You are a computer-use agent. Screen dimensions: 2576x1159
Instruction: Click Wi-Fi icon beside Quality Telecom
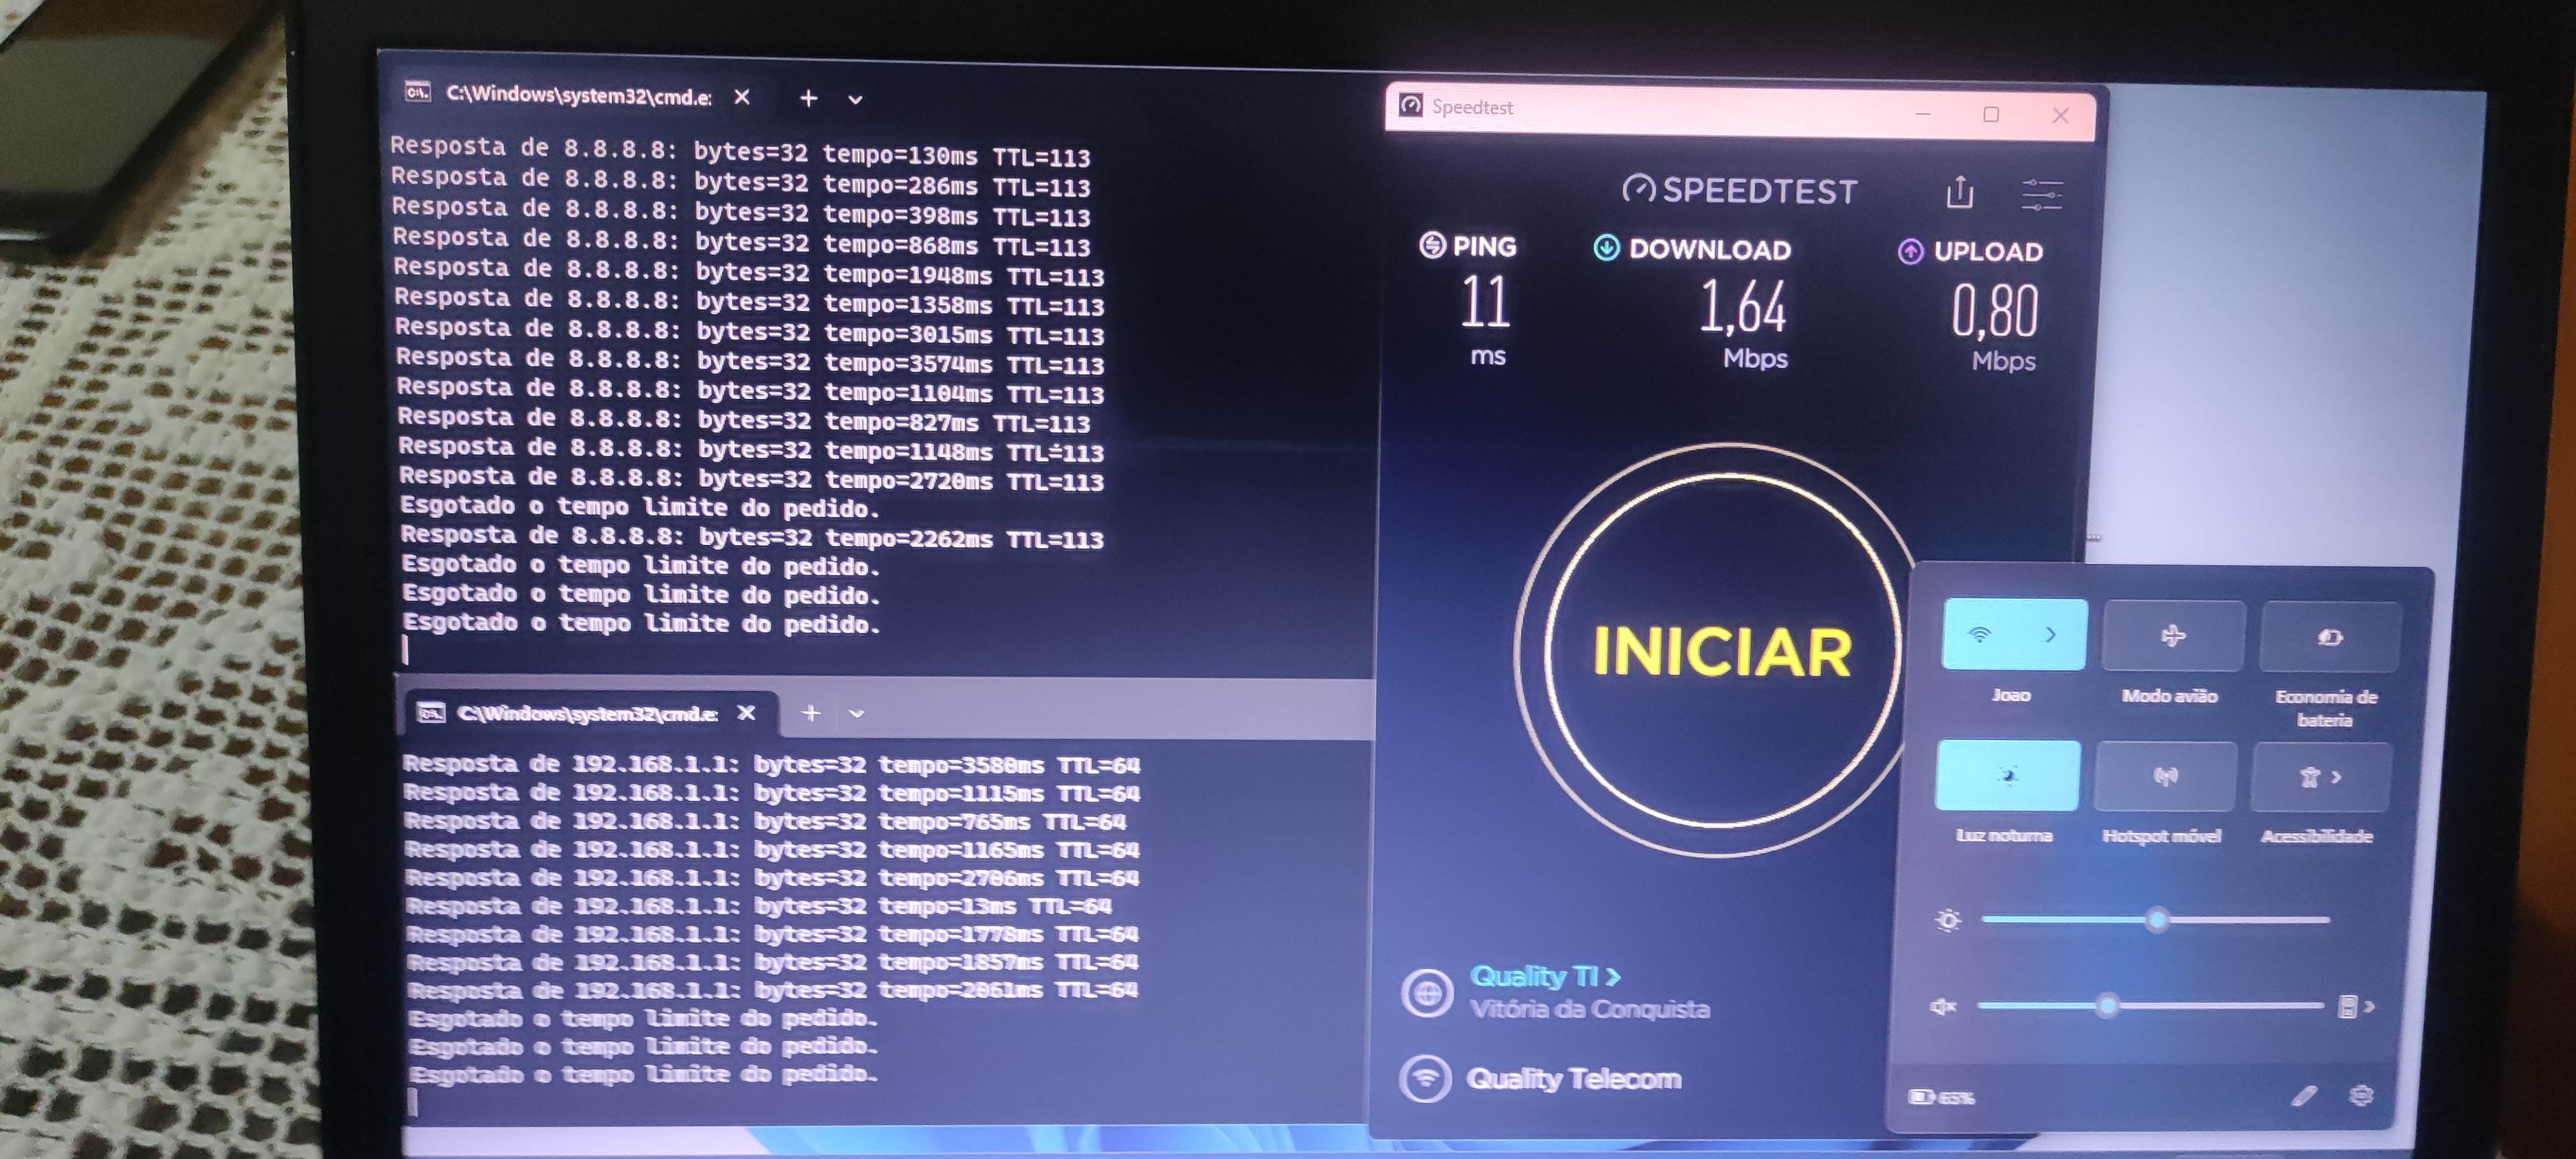pos(1425,1079)
